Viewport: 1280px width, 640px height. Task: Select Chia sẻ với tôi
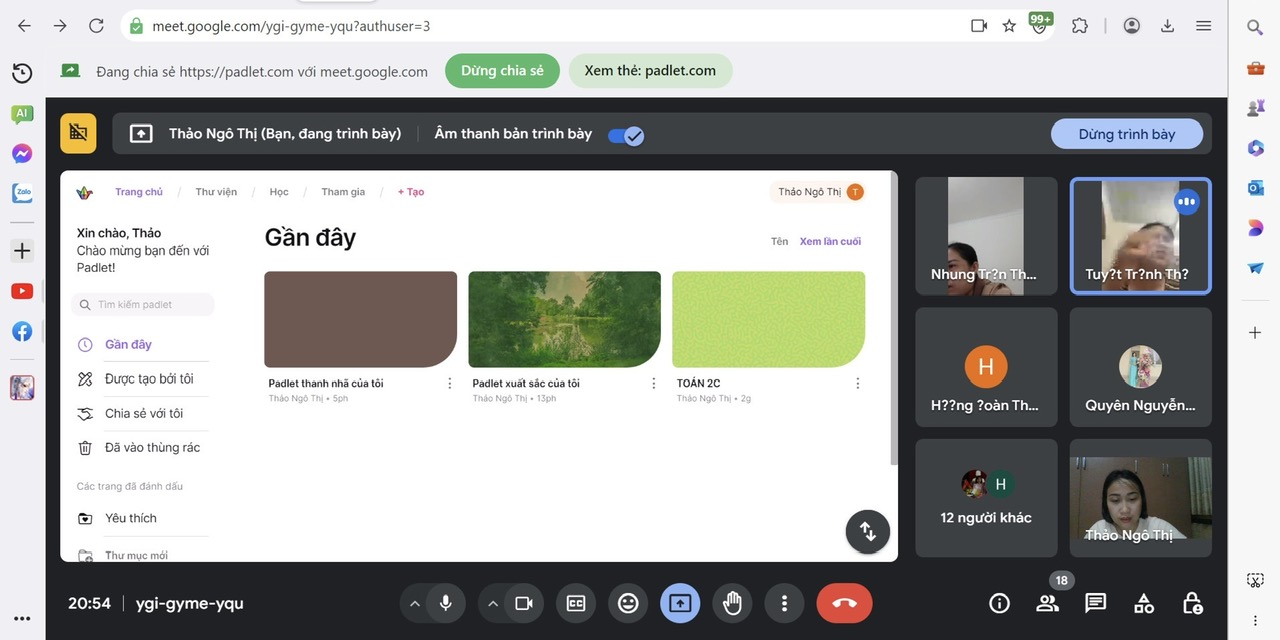coord(142,413)
